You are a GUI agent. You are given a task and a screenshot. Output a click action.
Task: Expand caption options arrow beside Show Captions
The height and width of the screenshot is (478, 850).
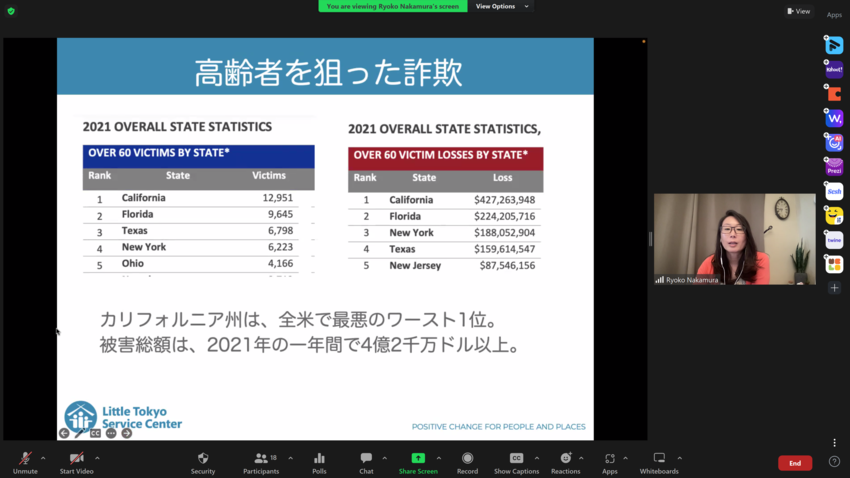click(537, 458)
